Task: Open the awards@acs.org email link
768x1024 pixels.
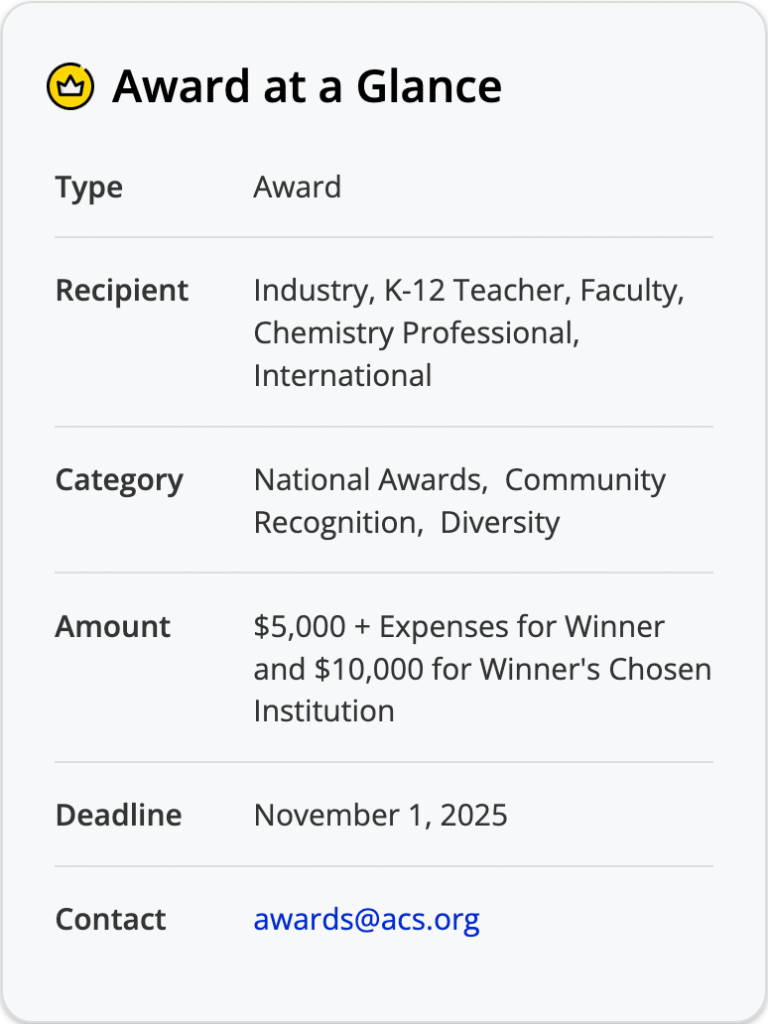Action: tap(366, 919)
